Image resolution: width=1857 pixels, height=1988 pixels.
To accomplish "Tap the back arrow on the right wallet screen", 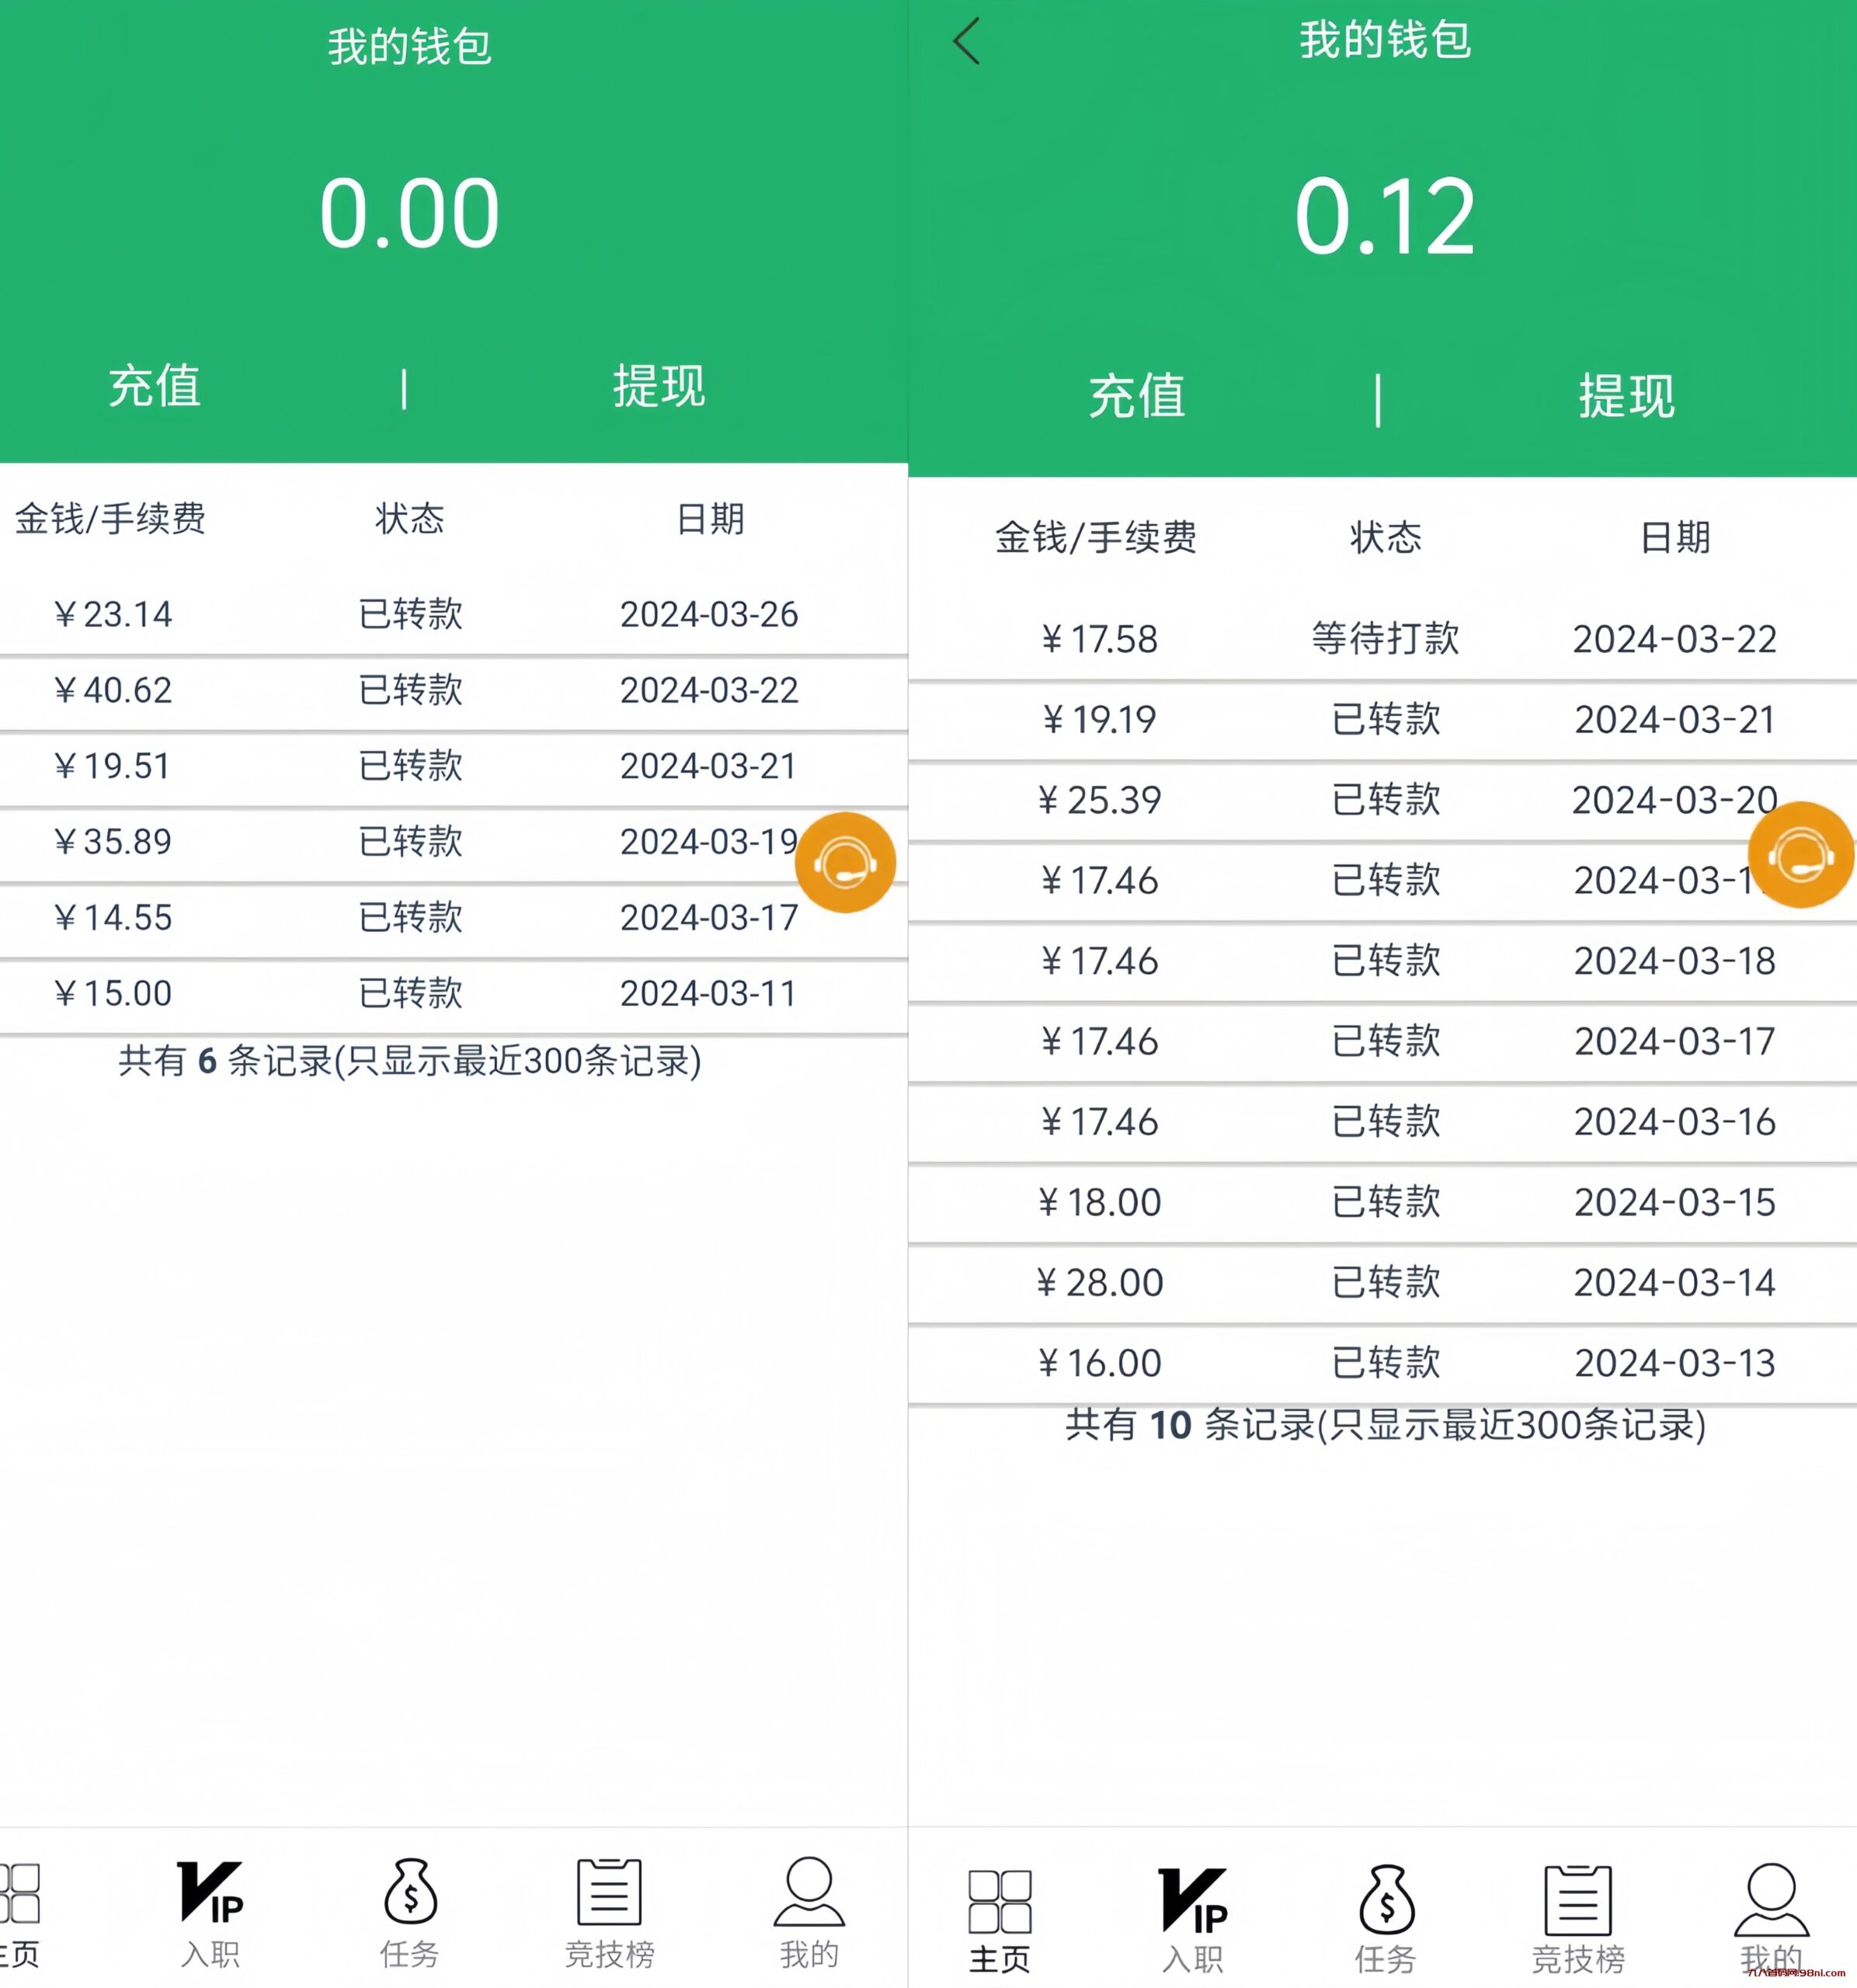I will tap(963, 42).
